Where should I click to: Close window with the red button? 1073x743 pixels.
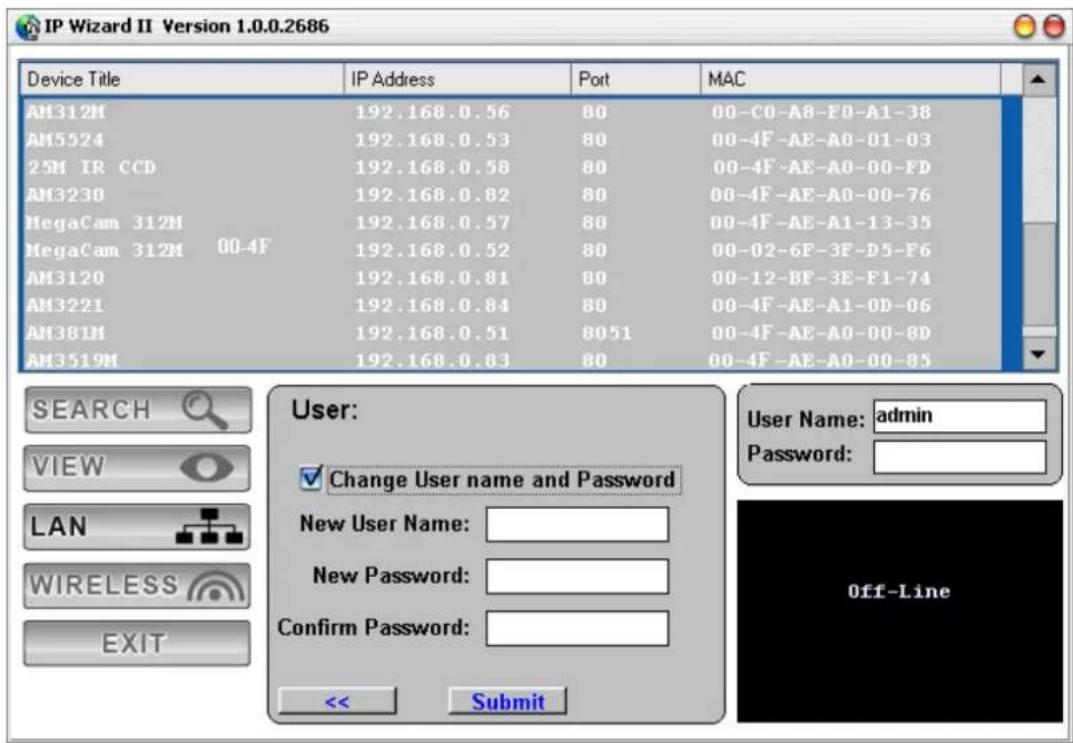coord(1054,27)
